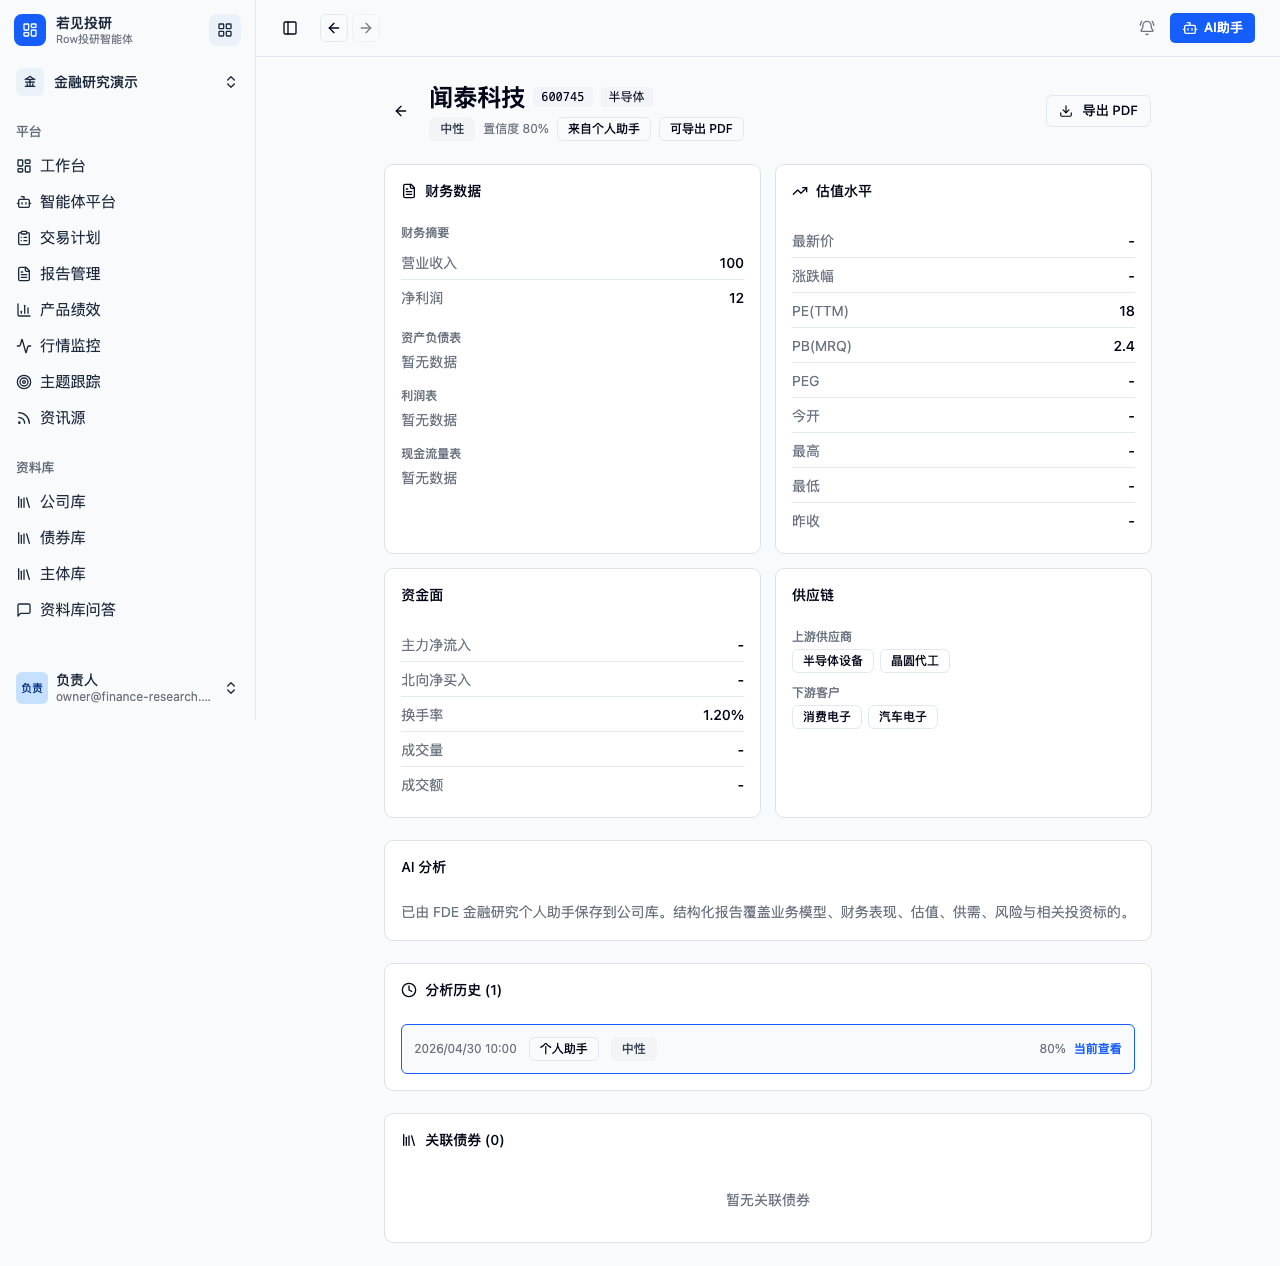Click the 半导体 industry tag in the header

pos(627,97)
